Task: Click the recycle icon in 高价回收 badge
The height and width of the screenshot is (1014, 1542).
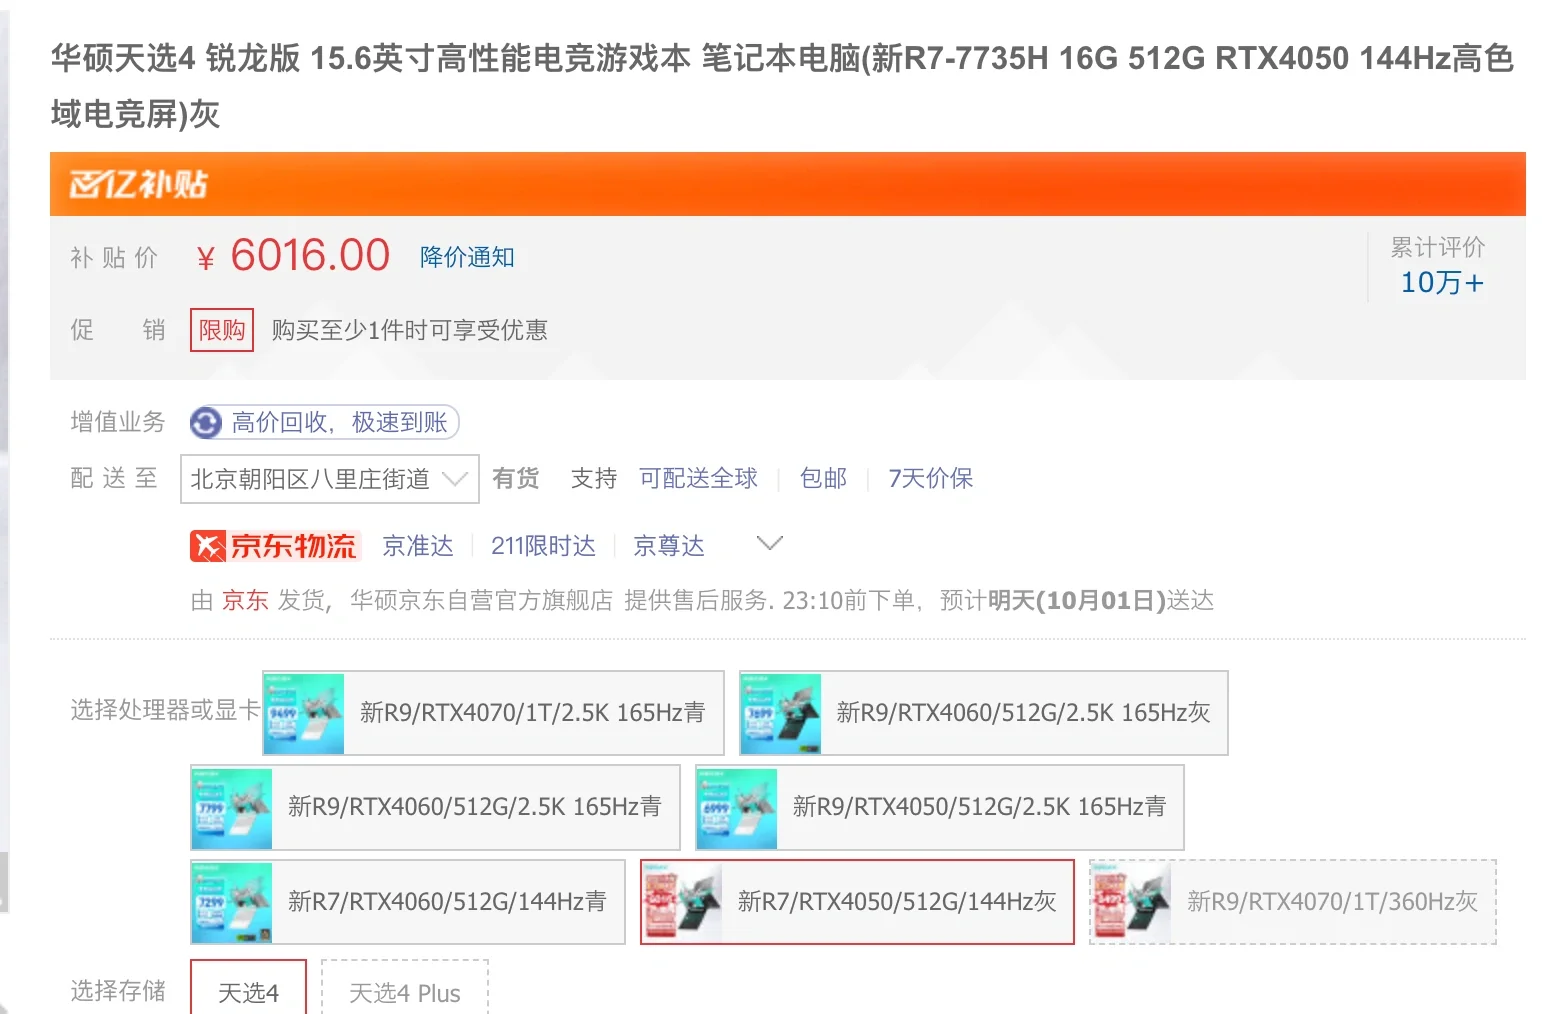Action: (x=206, y=423)
